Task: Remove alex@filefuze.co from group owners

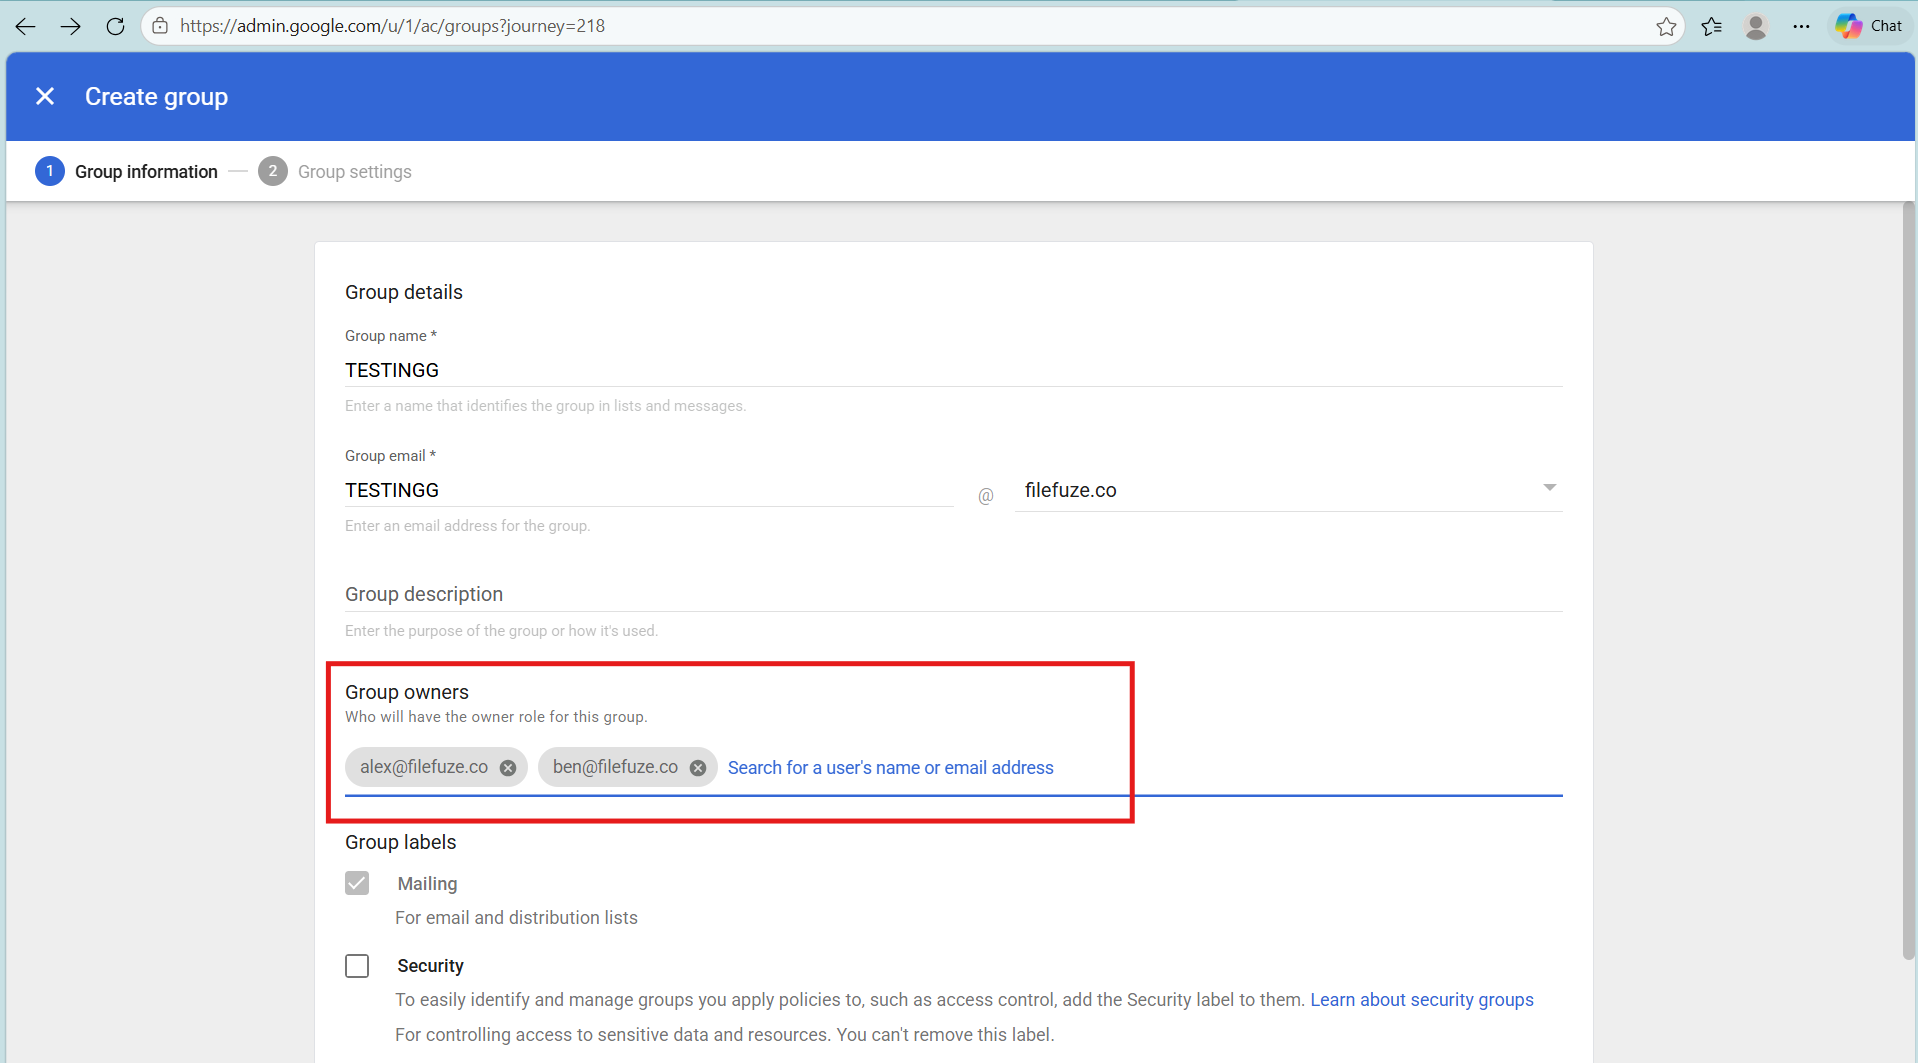Action: (508, 768)
